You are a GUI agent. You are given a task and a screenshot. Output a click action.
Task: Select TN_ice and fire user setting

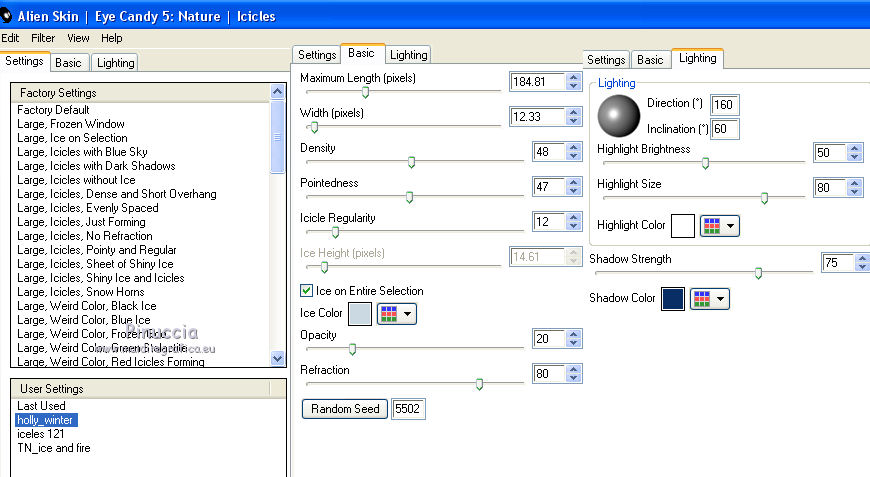(x=54, y=448)
